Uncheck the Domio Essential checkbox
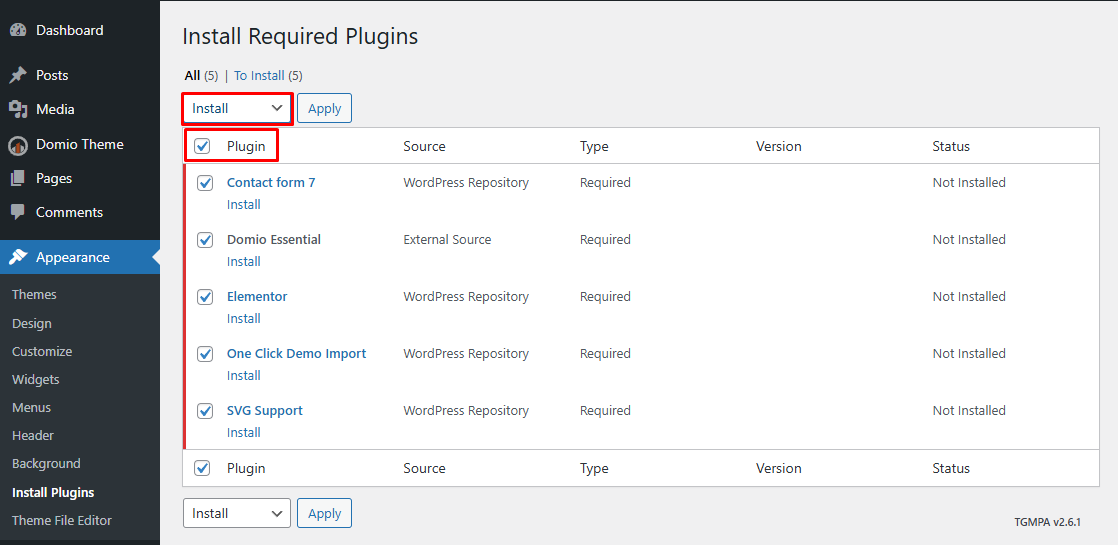Viewport: 1118px width, 545px height. pos(205,240)
